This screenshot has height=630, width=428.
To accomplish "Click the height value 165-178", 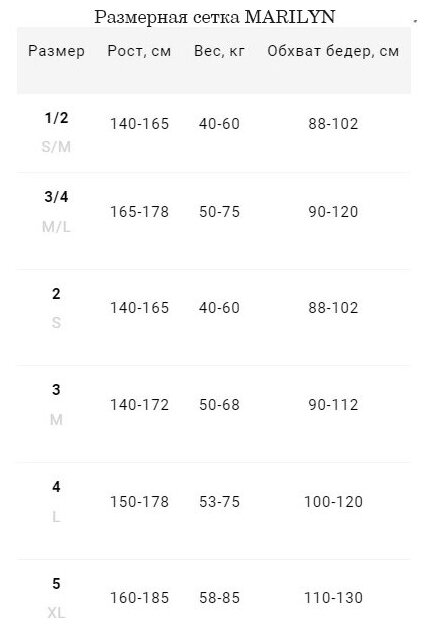I will coord(139,212).
